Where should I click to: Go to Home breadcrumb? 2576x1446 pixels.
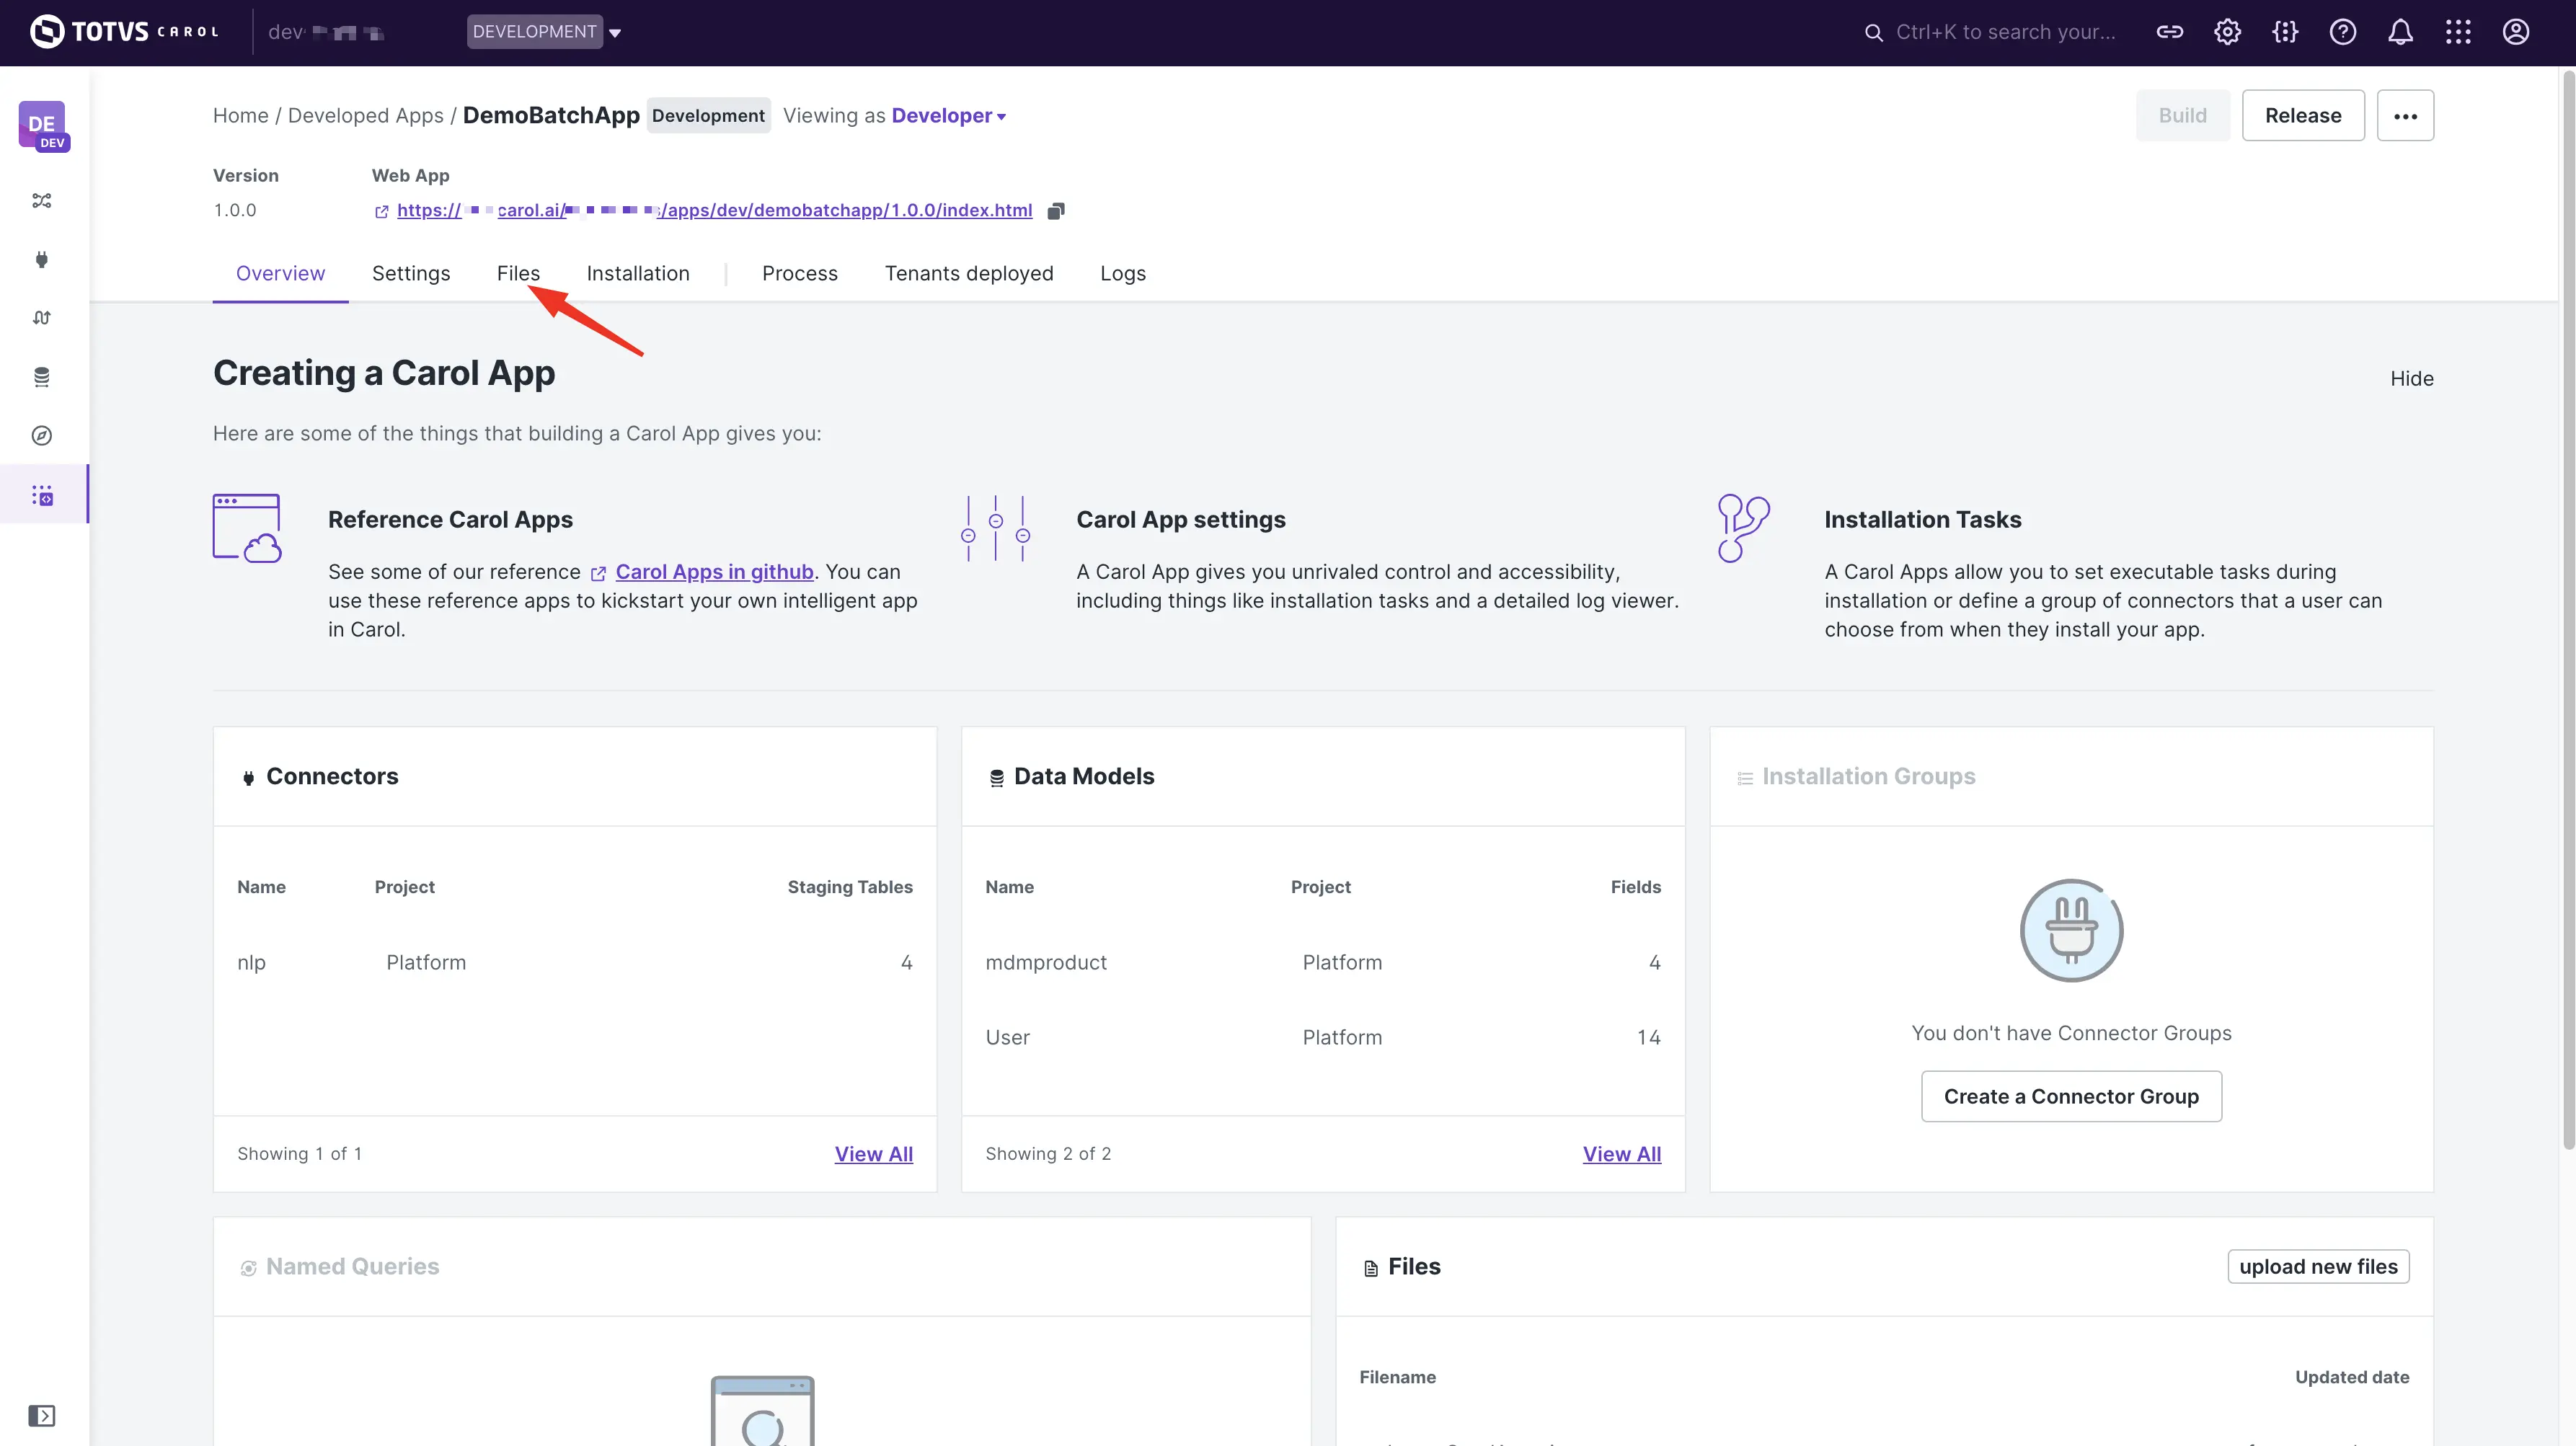240,115
